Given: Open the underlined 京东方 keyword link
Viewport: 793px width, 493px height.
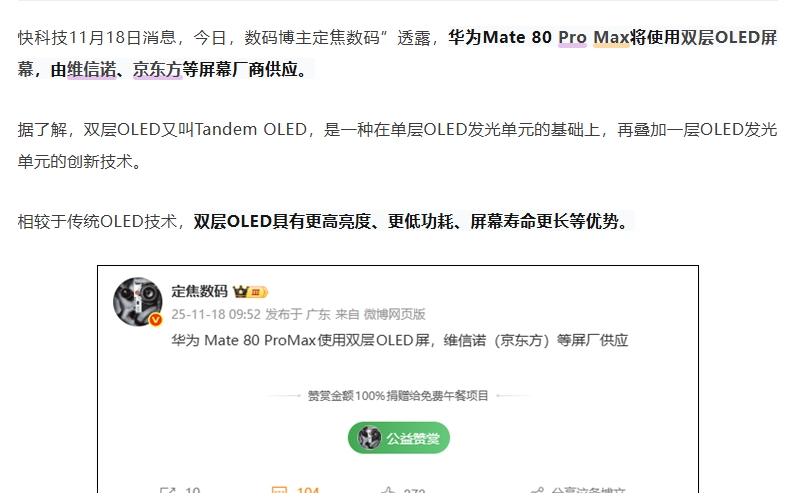Looking at the screenshot, I should coord(157,70).
